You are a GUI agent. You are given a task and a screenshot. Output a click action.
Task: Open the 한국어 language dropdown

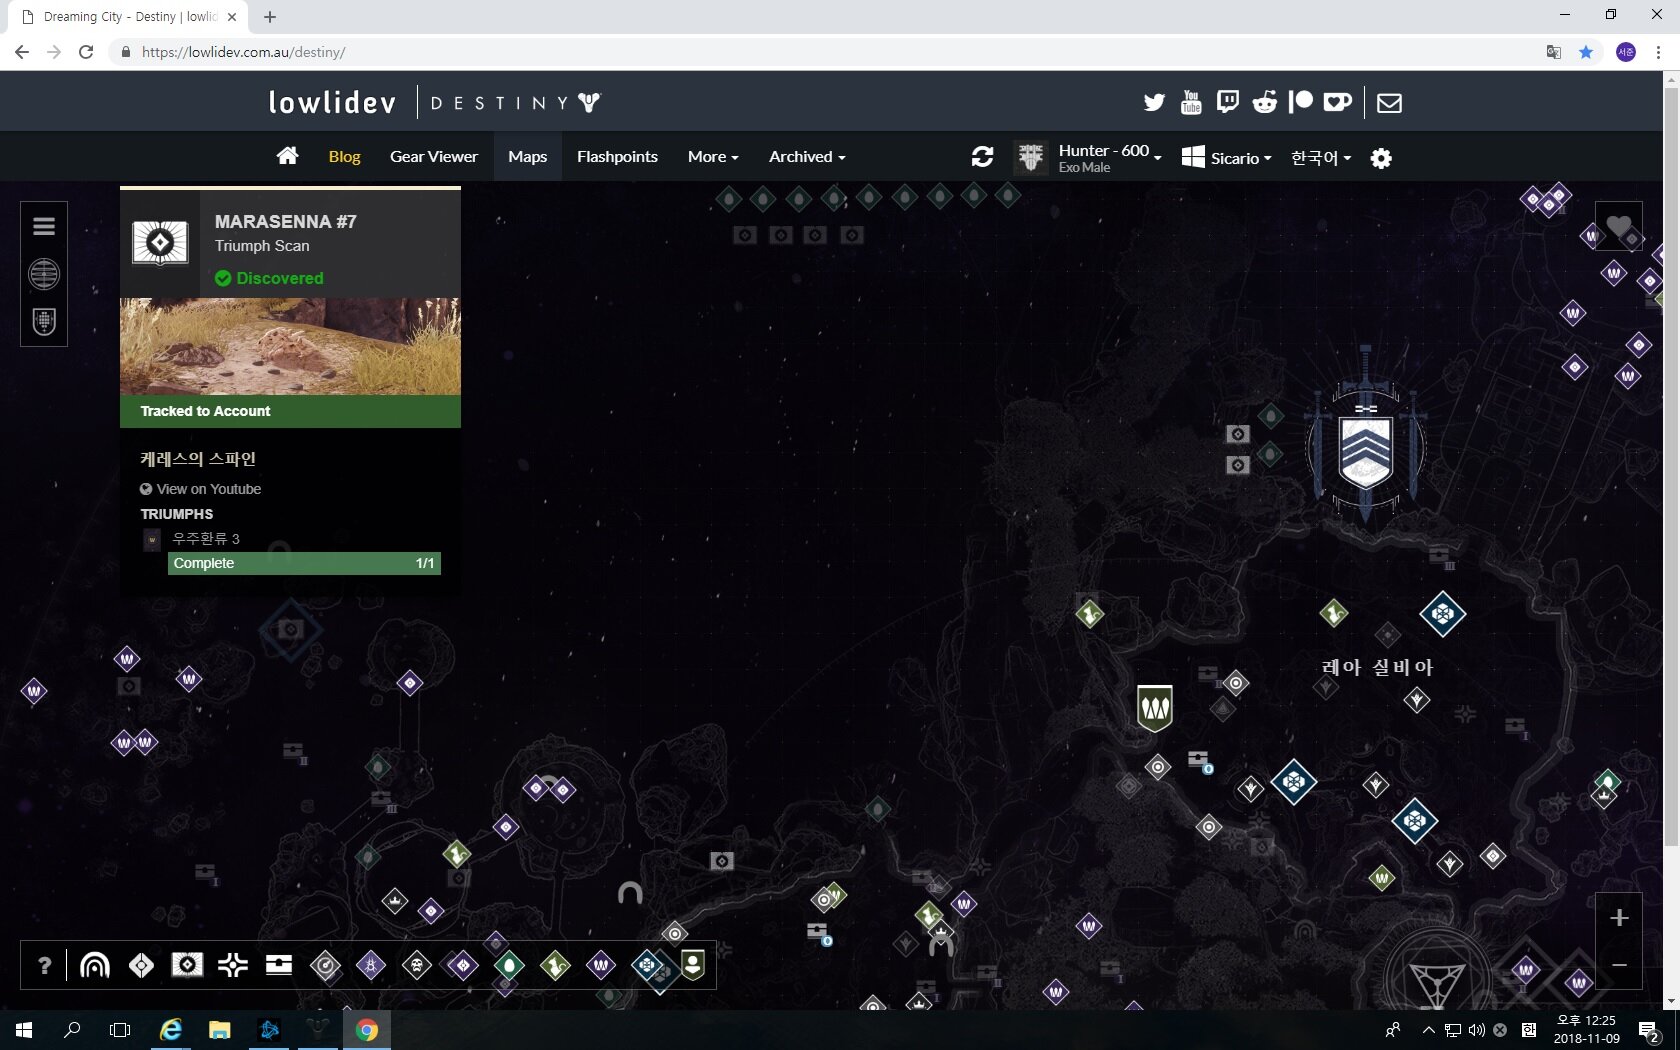[1321, 158]
